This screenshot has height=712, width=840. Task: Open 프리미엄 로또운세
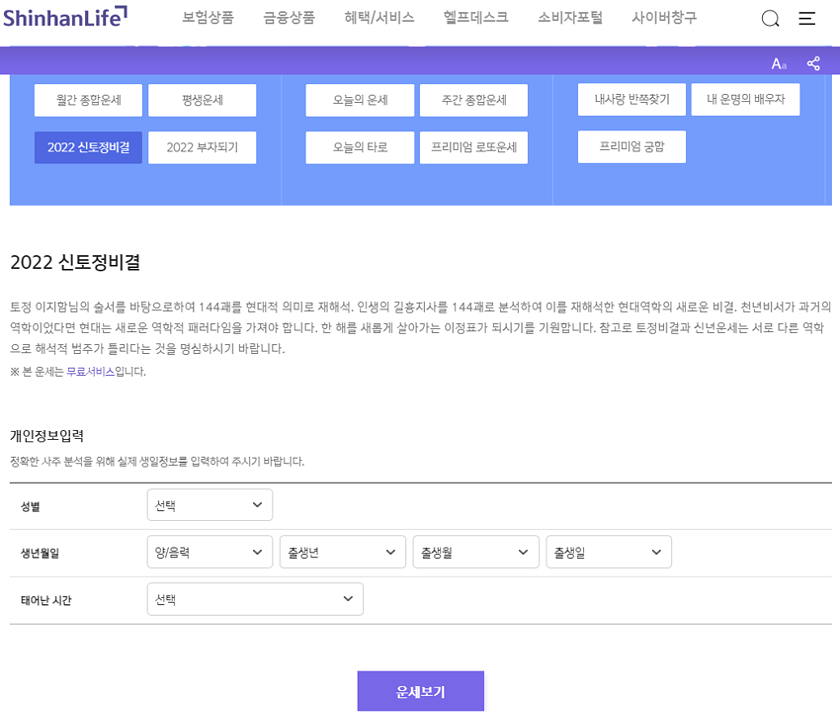474,147
